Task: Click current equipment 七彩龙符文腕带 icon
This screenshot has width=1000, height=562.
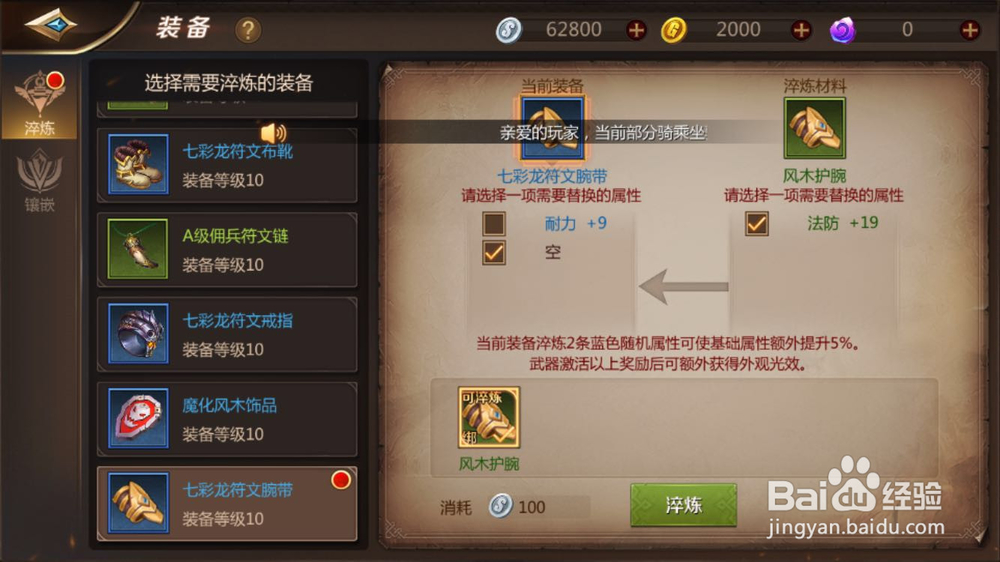Action: [552, 128]
